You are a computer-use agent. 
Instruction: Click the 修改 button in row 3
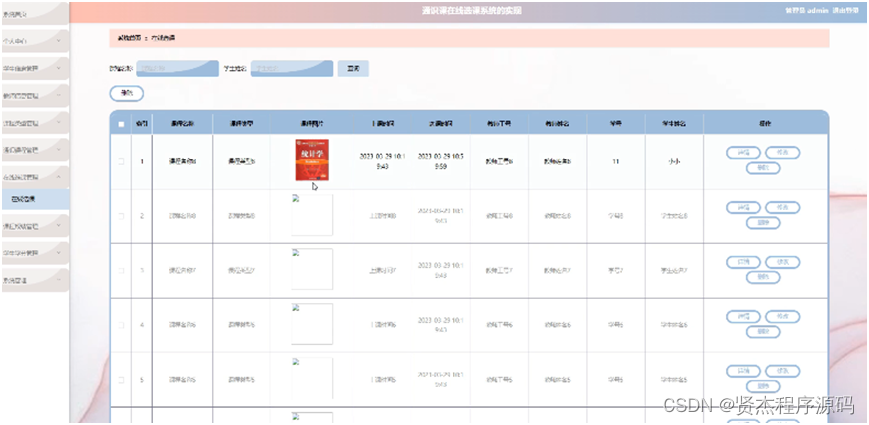point(783,263)
